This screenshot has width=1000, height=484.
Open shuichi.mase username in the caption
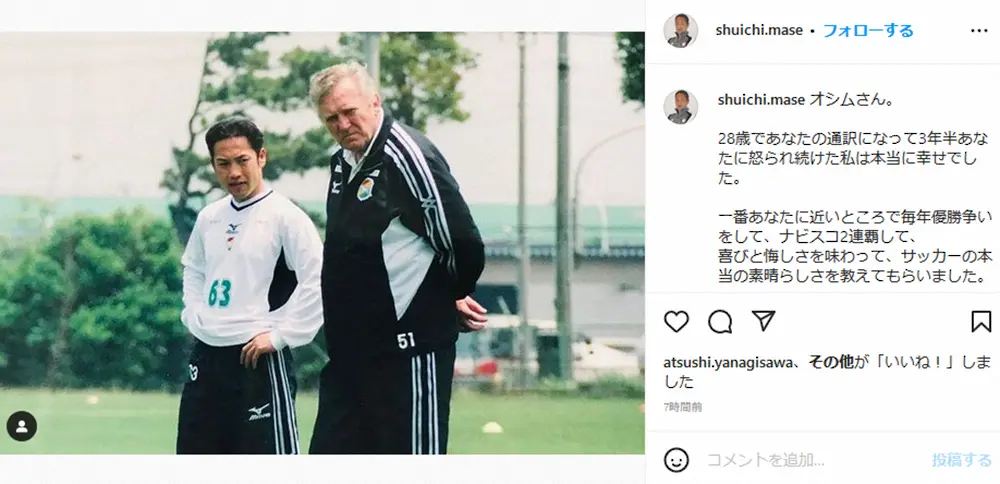coord(761,100)
